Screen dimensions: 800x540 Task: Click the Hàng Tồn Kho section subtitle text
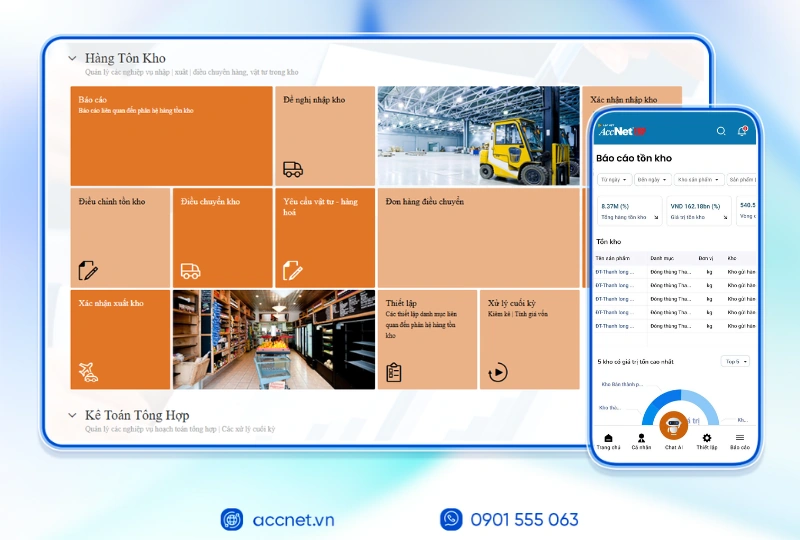click(x=191, y=72)
